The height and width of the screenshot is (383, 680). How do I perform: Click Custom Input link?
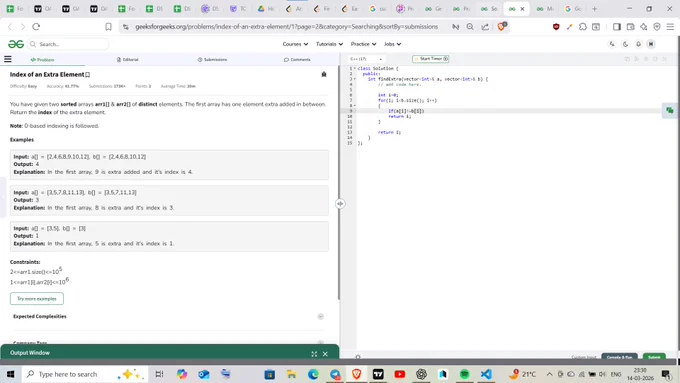coord(584,357)
